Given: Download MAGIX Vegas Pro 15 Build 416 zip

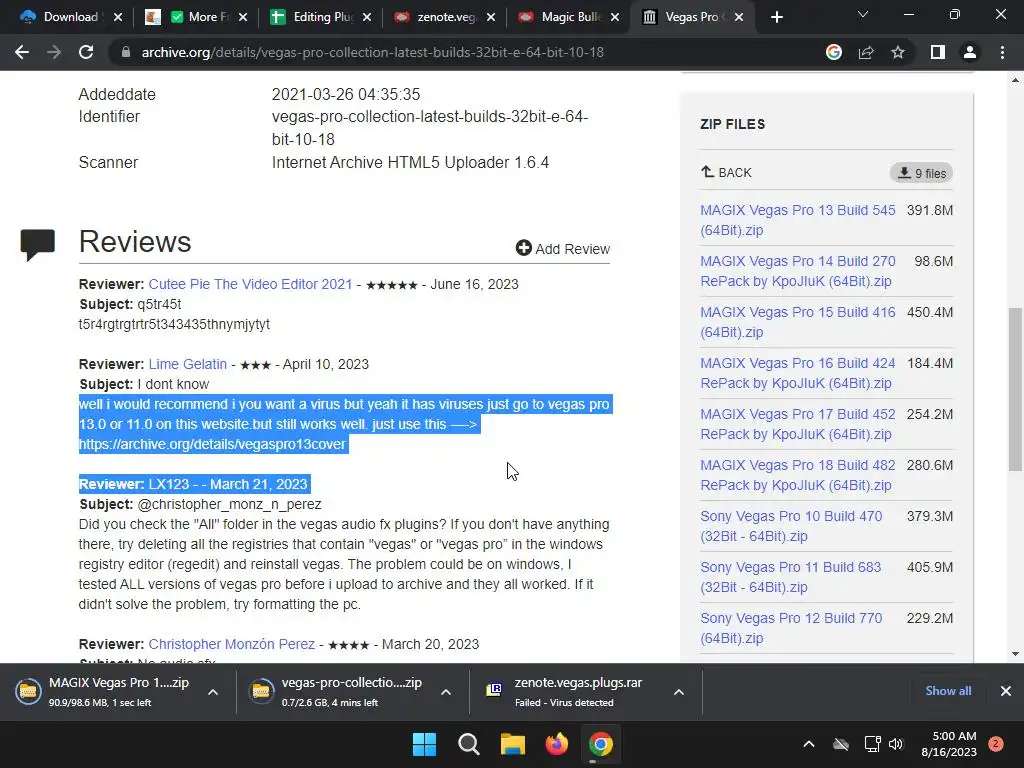Looking at the screenshot, I should pyautogui.click(x=797, y=322).
